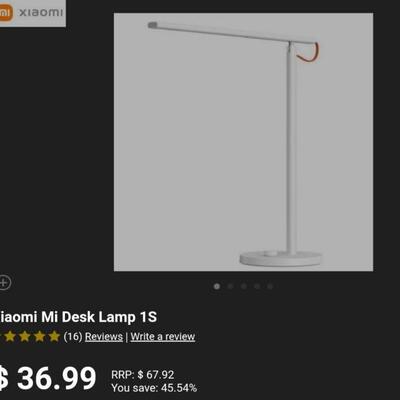This screenshot has width=400, height=400.
Task: Click the second visible rating star
Action: (24, 337)
